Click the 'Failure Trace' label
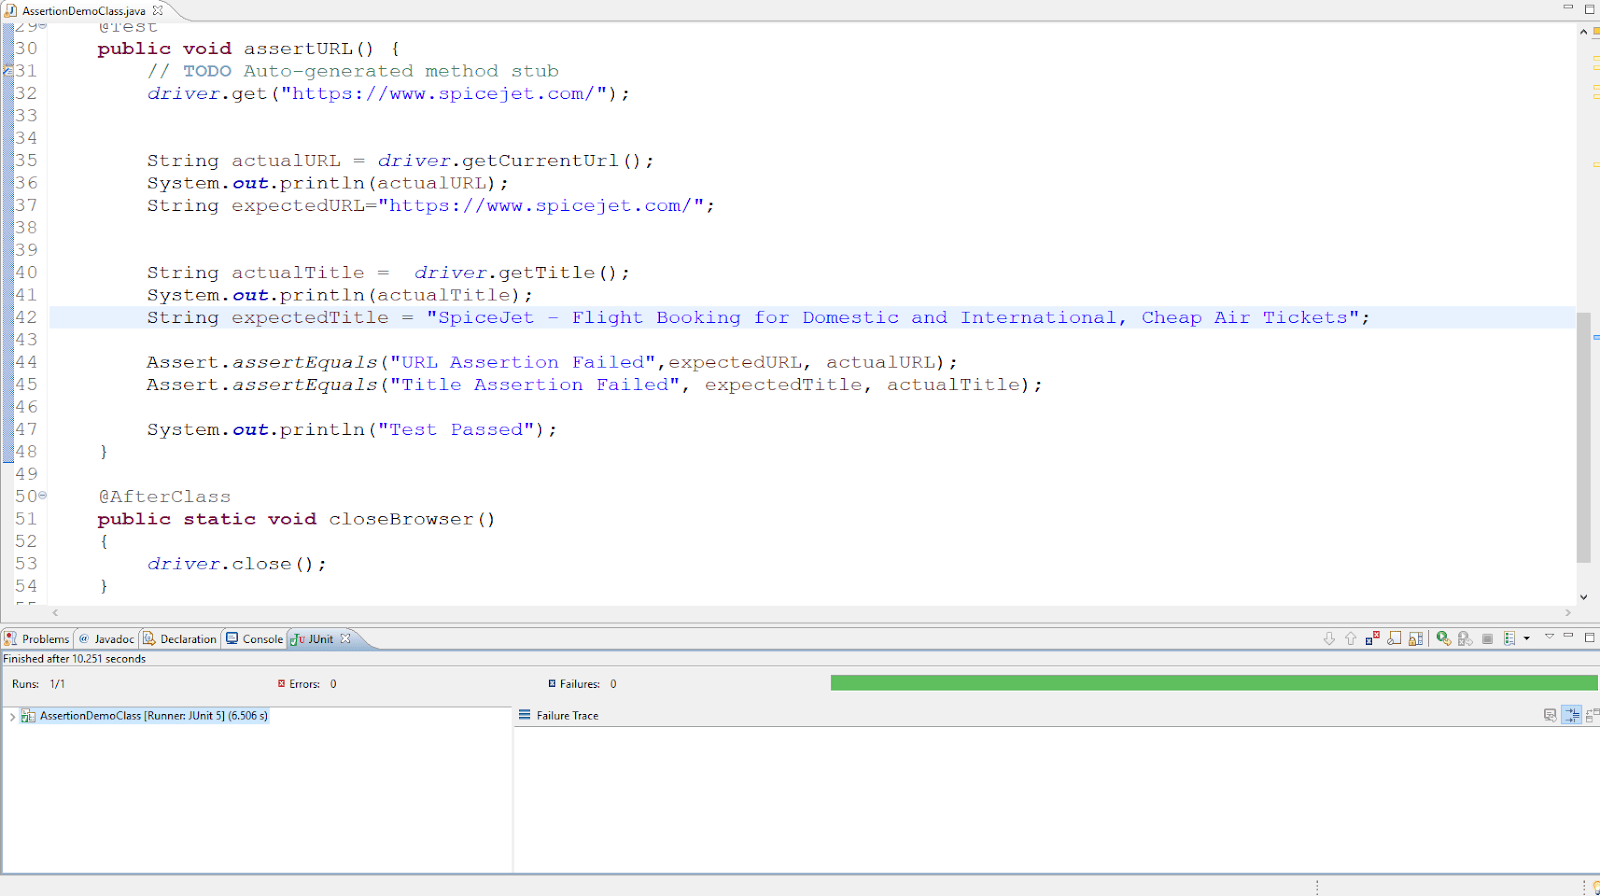The width and height of the screenshot is (1600, 896). (x=567, y=716)
